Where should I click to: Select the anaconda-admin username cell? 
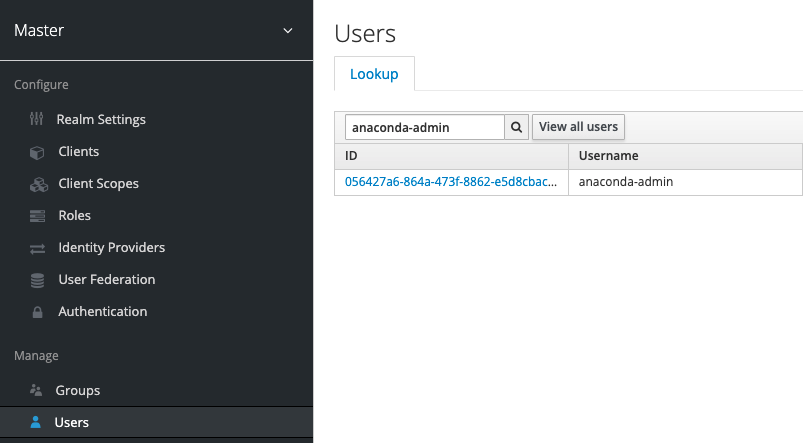pyautogui.click(x=685, y=182)
